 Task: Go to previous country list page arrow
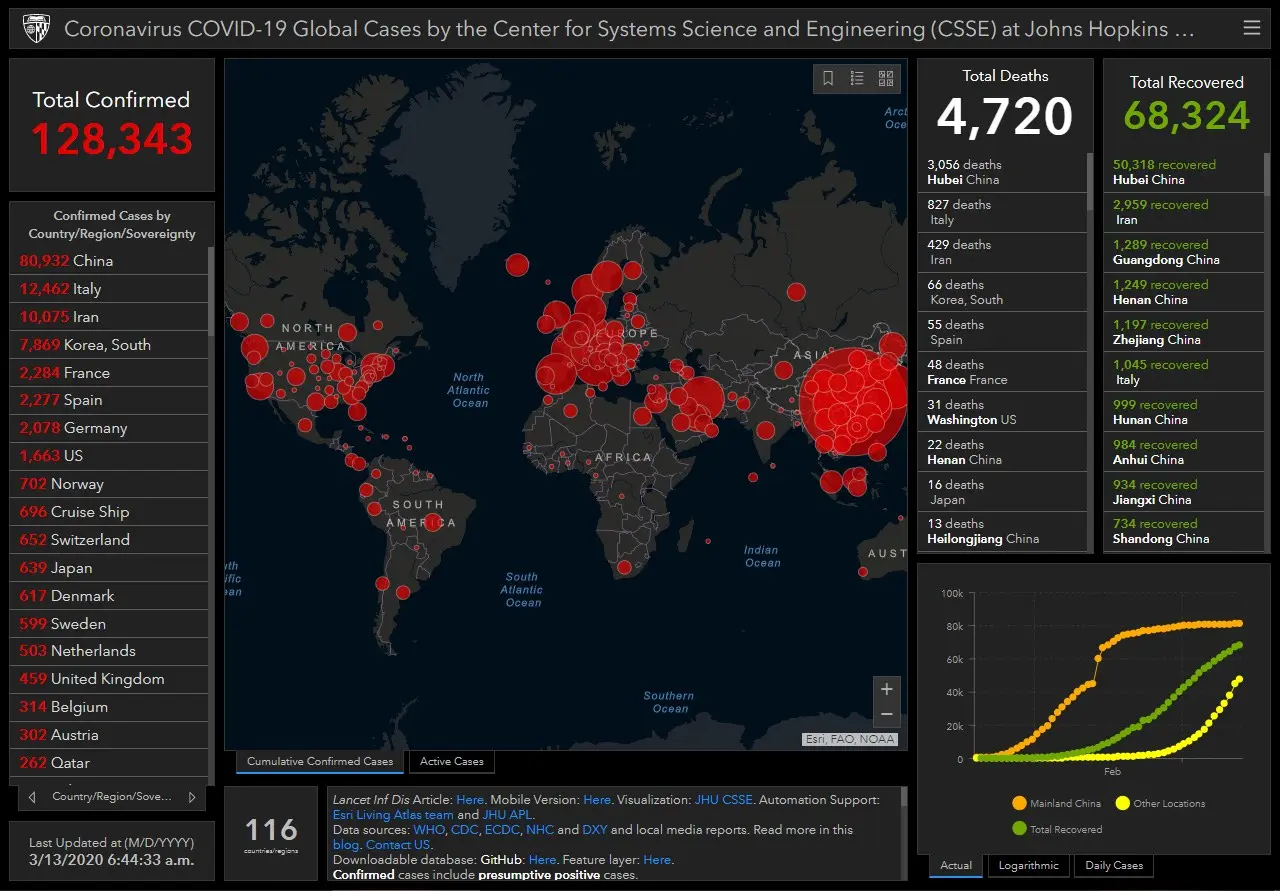[32, 797]
